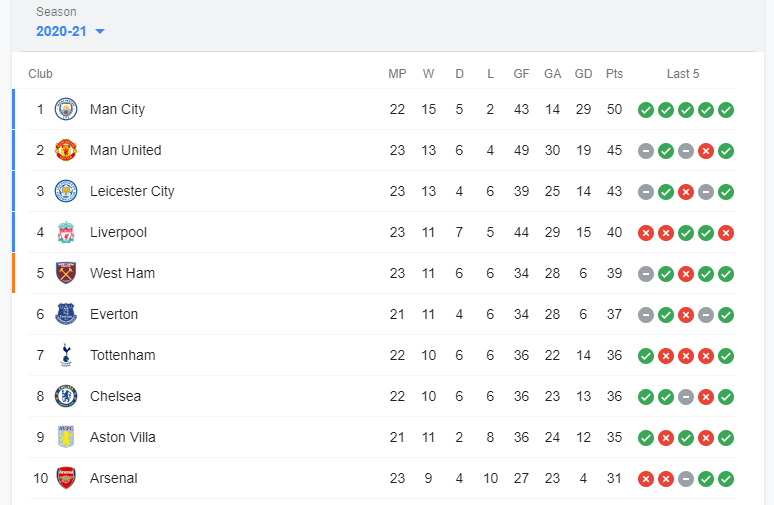Click Liverpool's first loss icon in Last 5
The height and width of the screenshot is (505, 774).
click(646, 233)
